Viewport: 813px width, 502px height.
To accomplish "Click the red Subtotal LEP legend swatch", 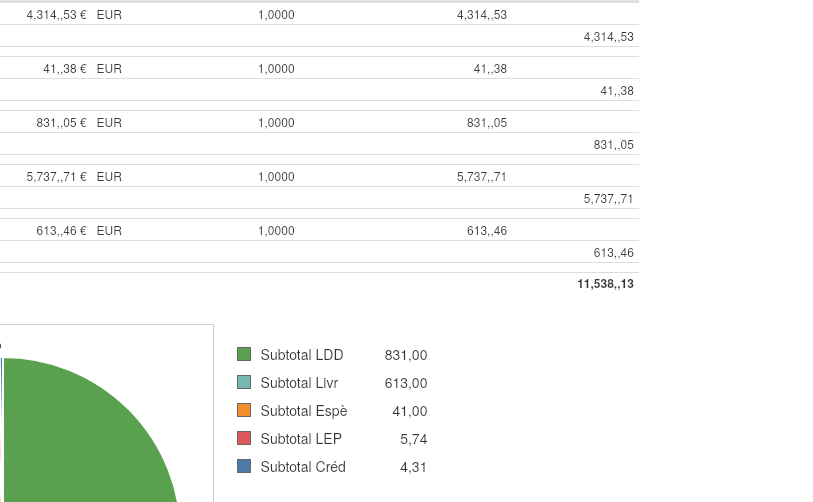I will click(244, 438).
